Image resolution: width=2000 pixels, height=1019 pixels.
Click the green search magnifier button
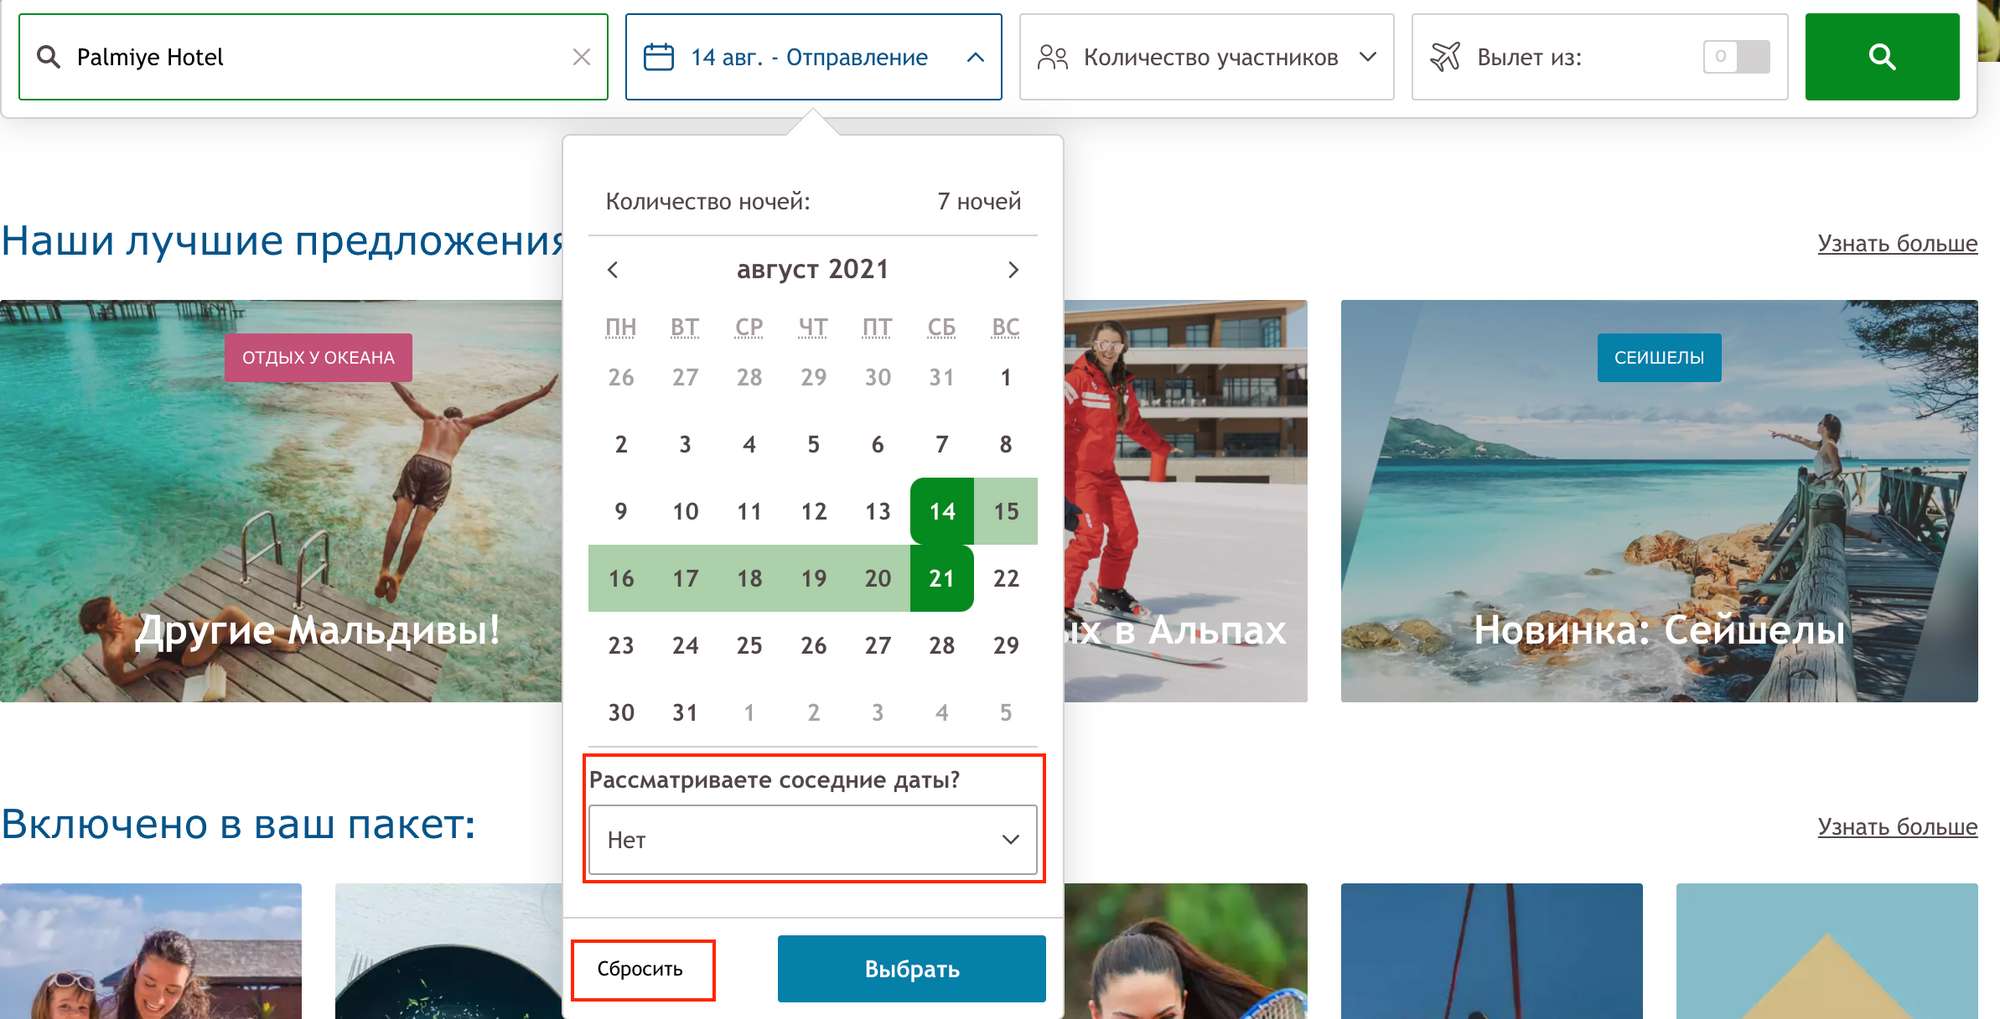point(1881,57)
